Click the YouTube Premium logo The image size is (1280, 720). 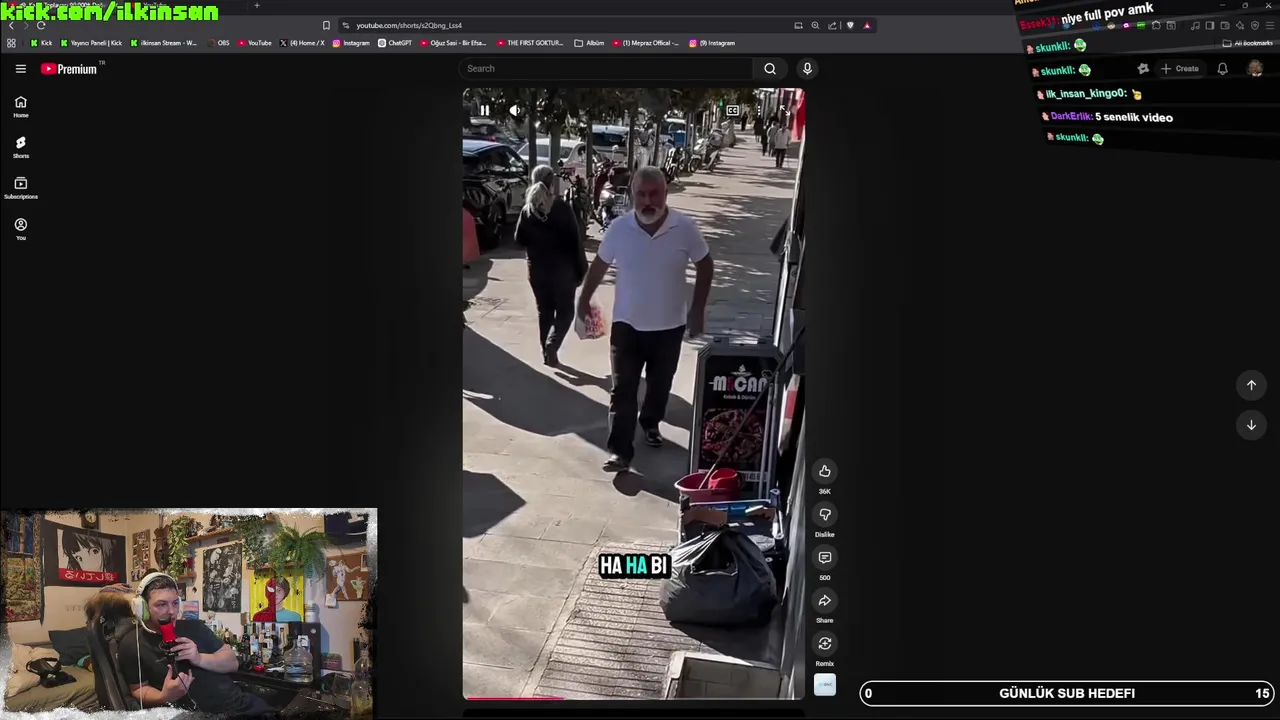[69, 69]
